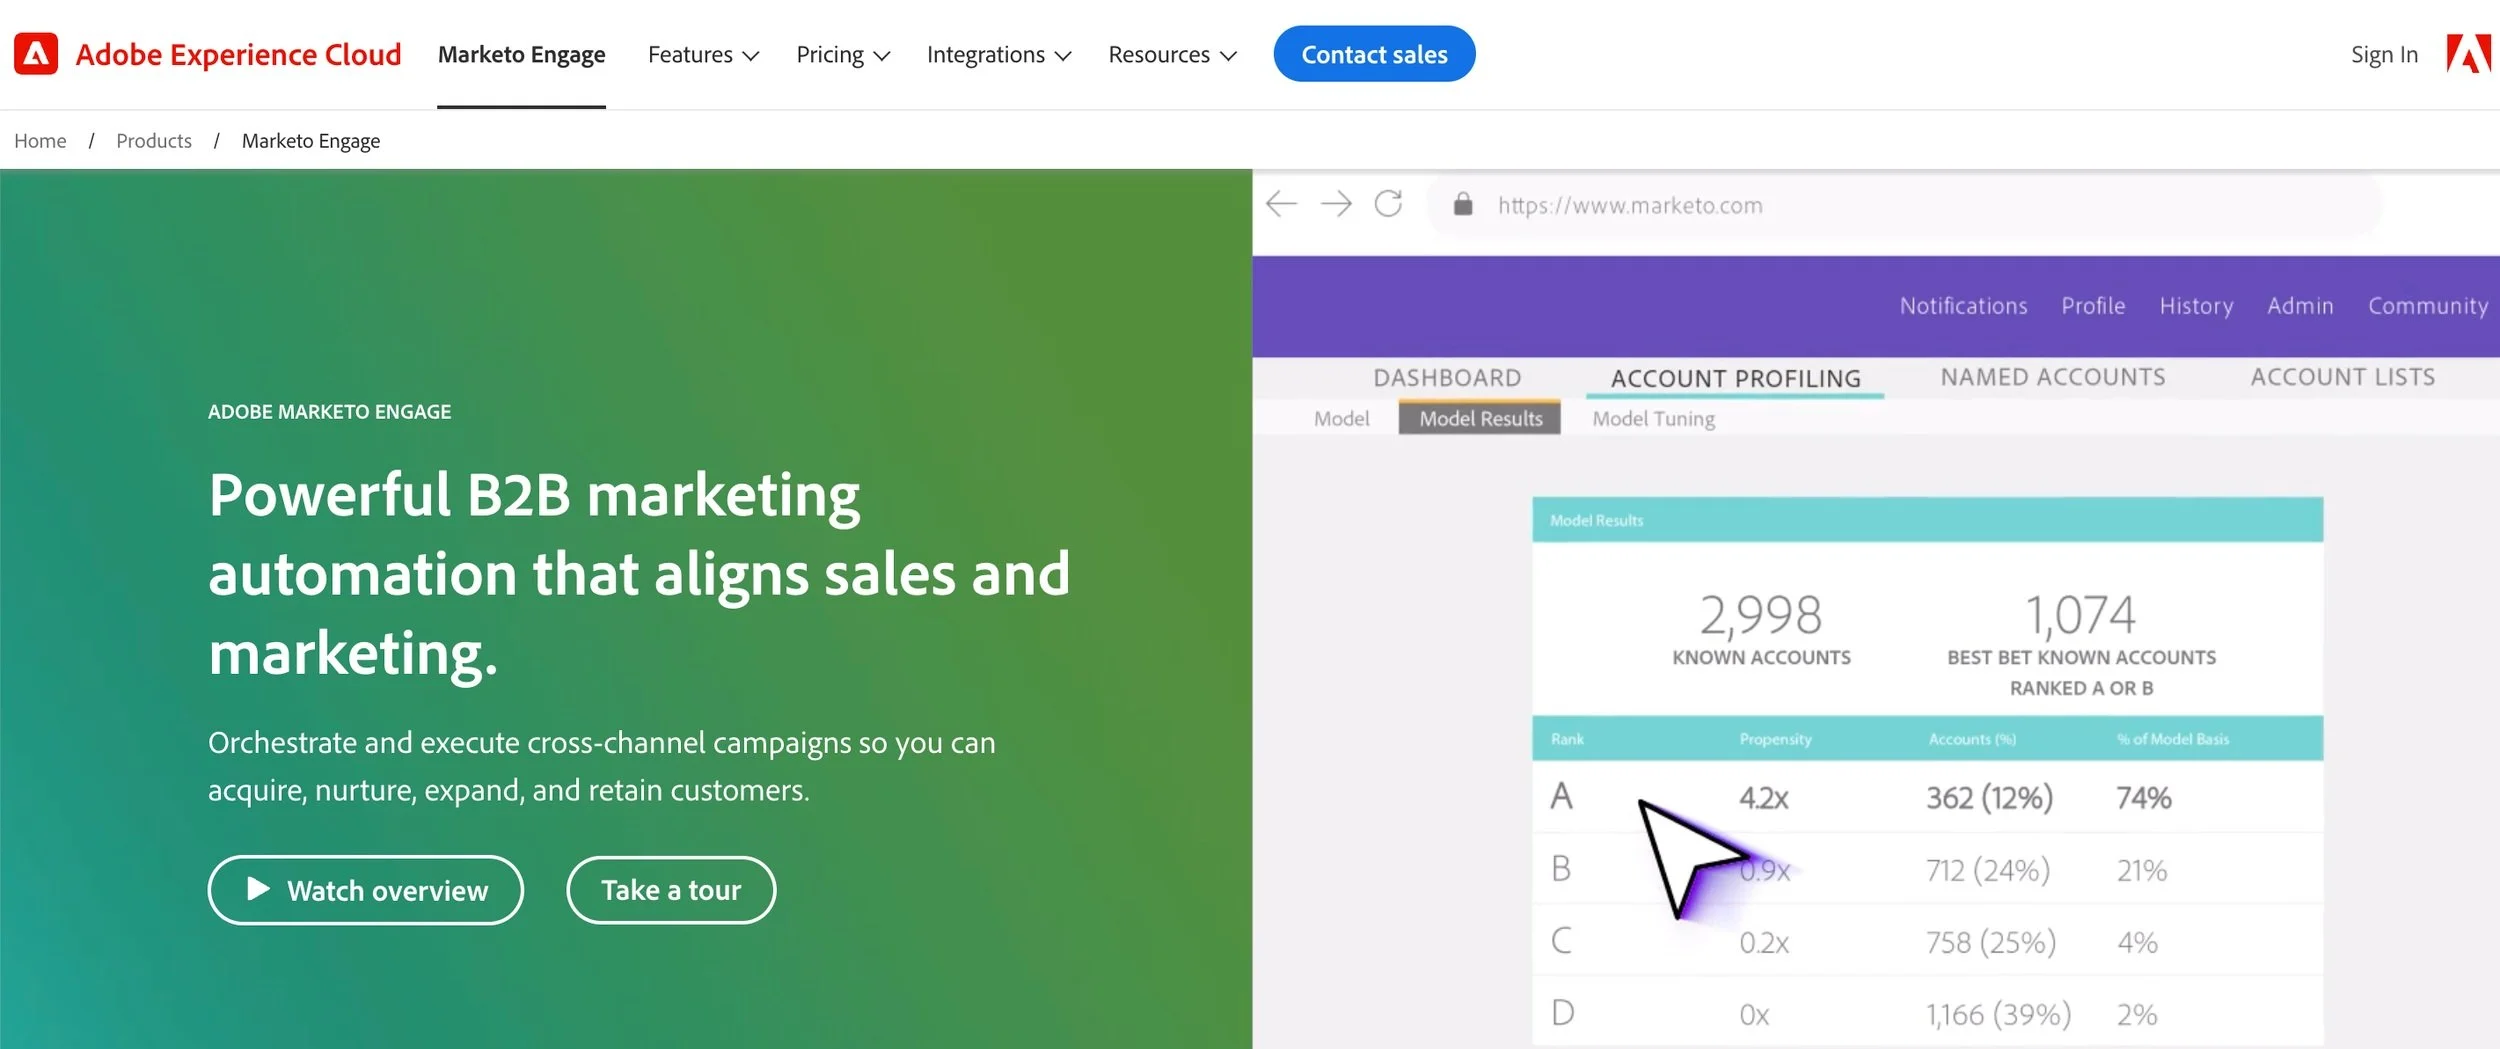Viewport: 2500px width, 1049px height.
Task: Go to Products in the breadcrumb
Action: pyautogui.click(x=154, y=141)
